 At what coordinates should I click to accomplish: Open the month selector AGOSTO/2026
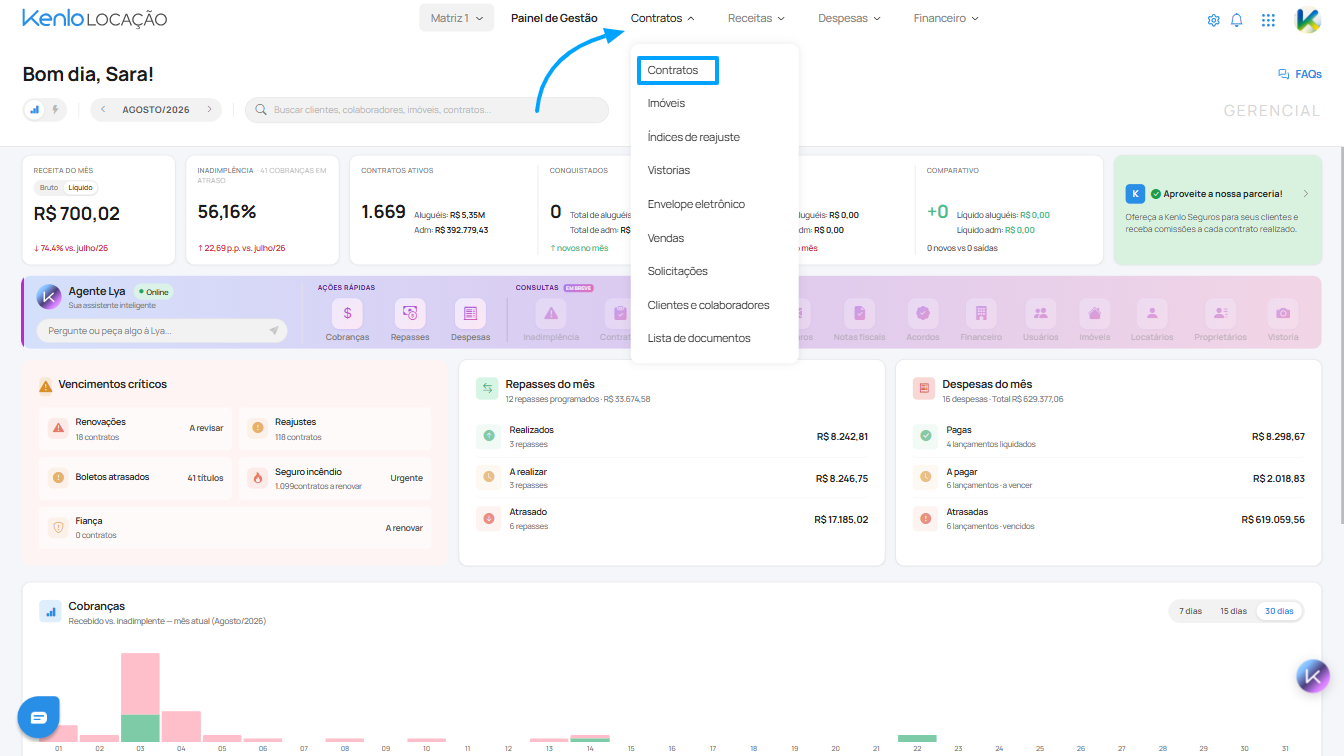click(156, 110)
